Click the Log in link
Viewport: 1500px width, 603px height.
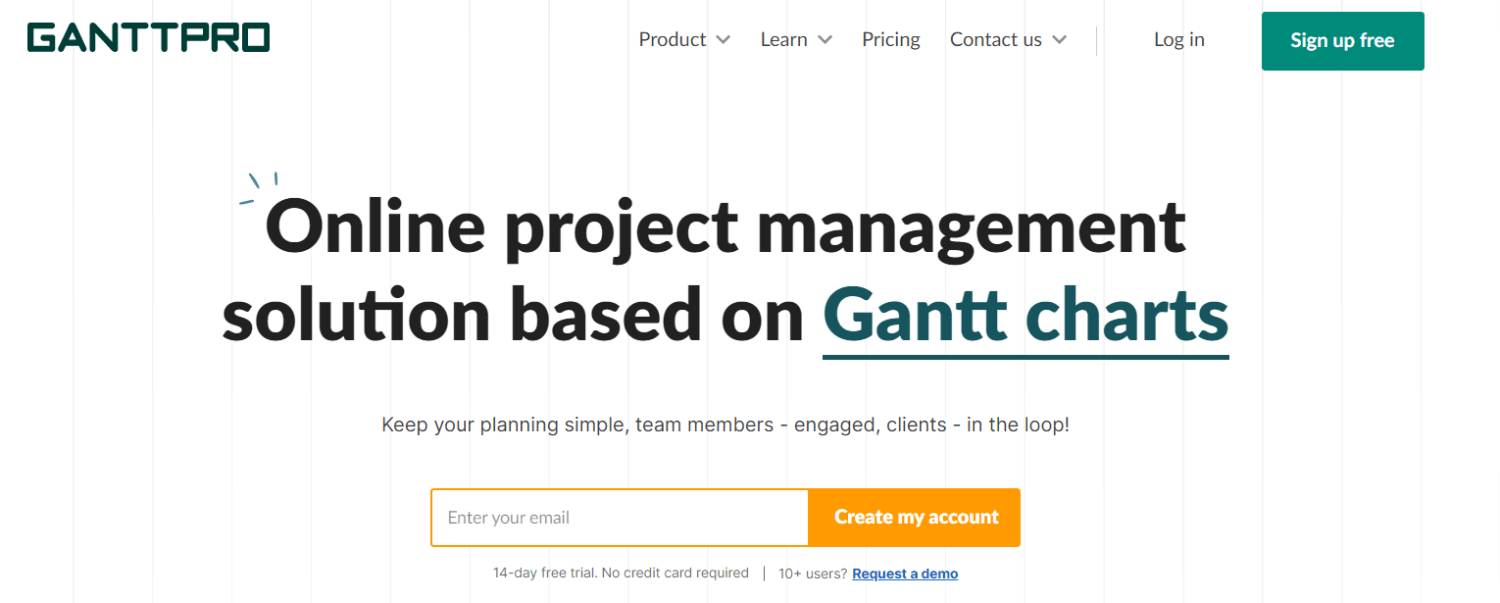coord(1179,39)
